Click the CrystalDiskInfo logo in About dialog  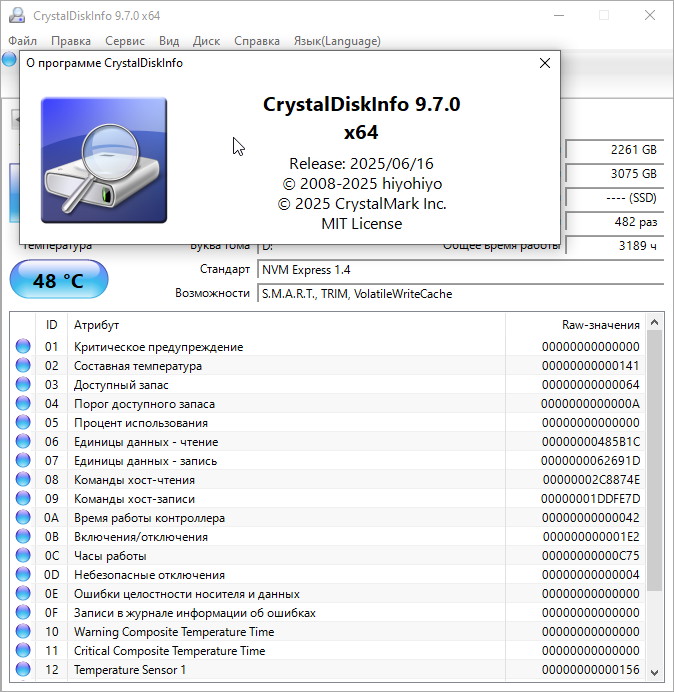pos(104,160)
